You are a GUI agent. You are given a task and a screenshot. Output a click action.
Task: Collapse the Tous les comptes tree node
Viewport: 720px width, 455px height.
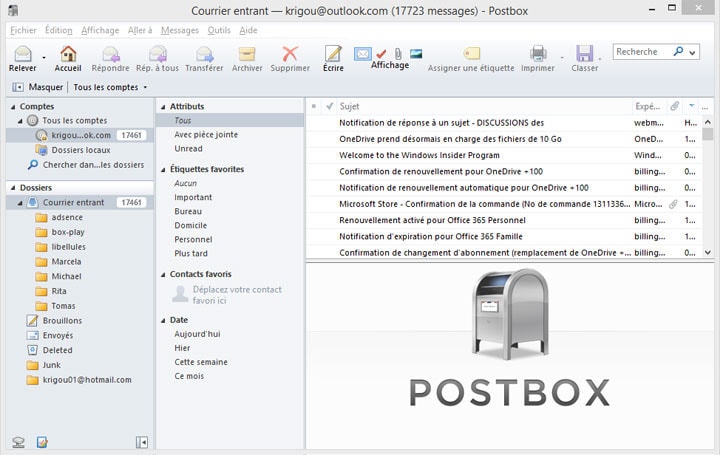pos(20,121)
